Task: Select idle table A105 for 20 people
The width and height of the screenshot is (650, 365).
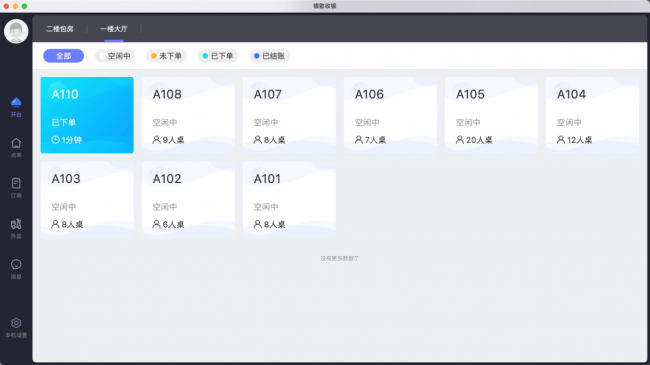Action: click(x=492, y=115)
